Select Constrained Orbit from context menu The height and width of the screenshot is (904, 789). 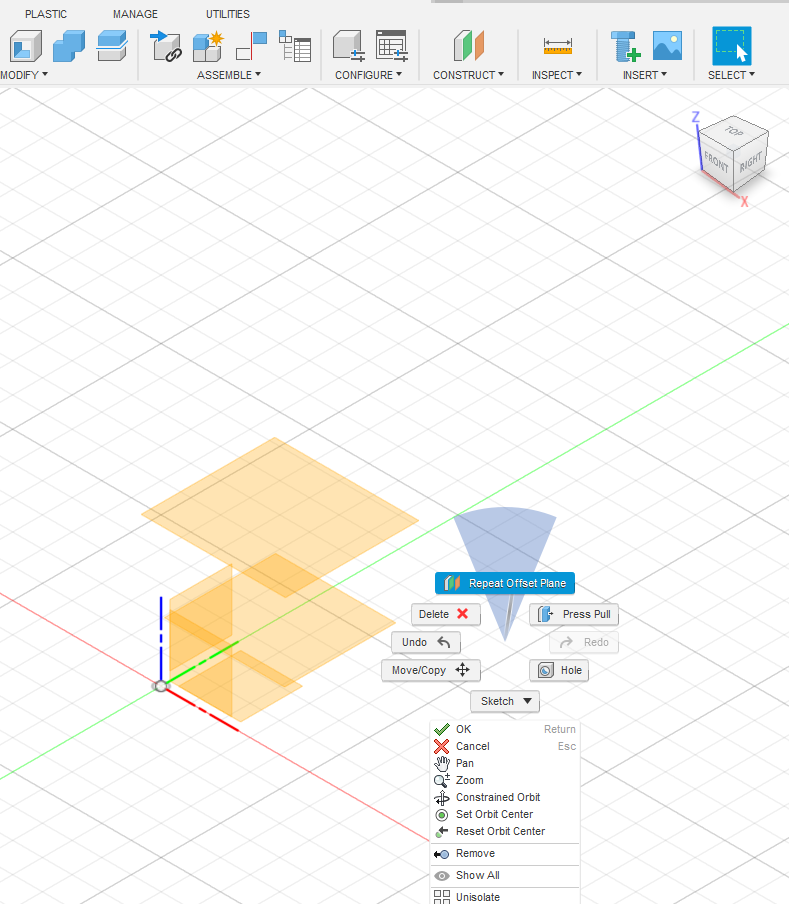click(497, 797)
